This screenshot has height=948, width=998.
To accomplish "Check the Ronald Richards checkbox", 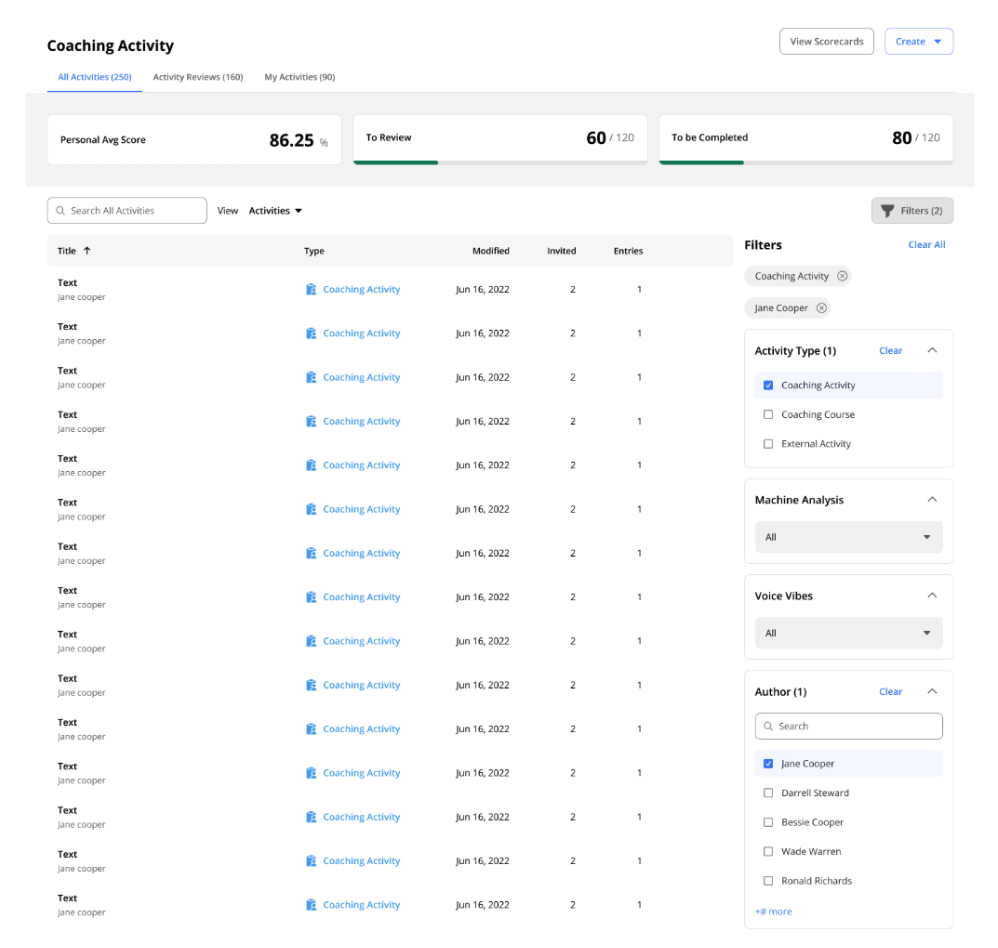I will pyautogui.click(x=768, y=881).
